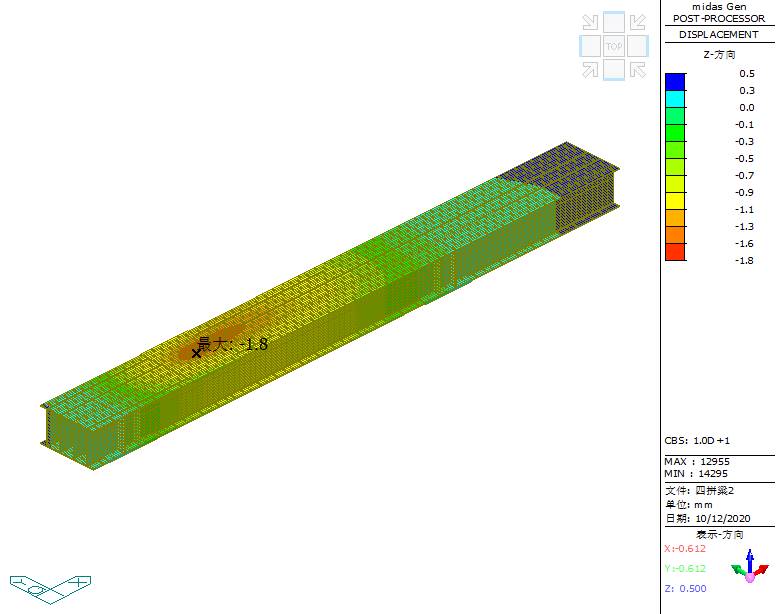Select the square above TOP in the view cube
The width and height of the screenshot is (780, 614).
[614, 22]
